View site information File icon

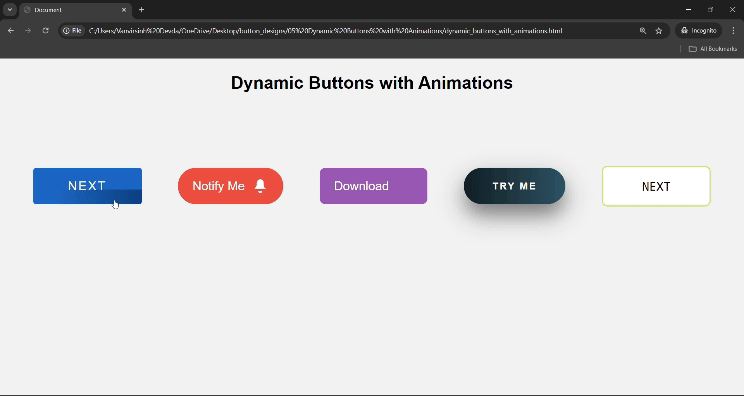(72, 30)
